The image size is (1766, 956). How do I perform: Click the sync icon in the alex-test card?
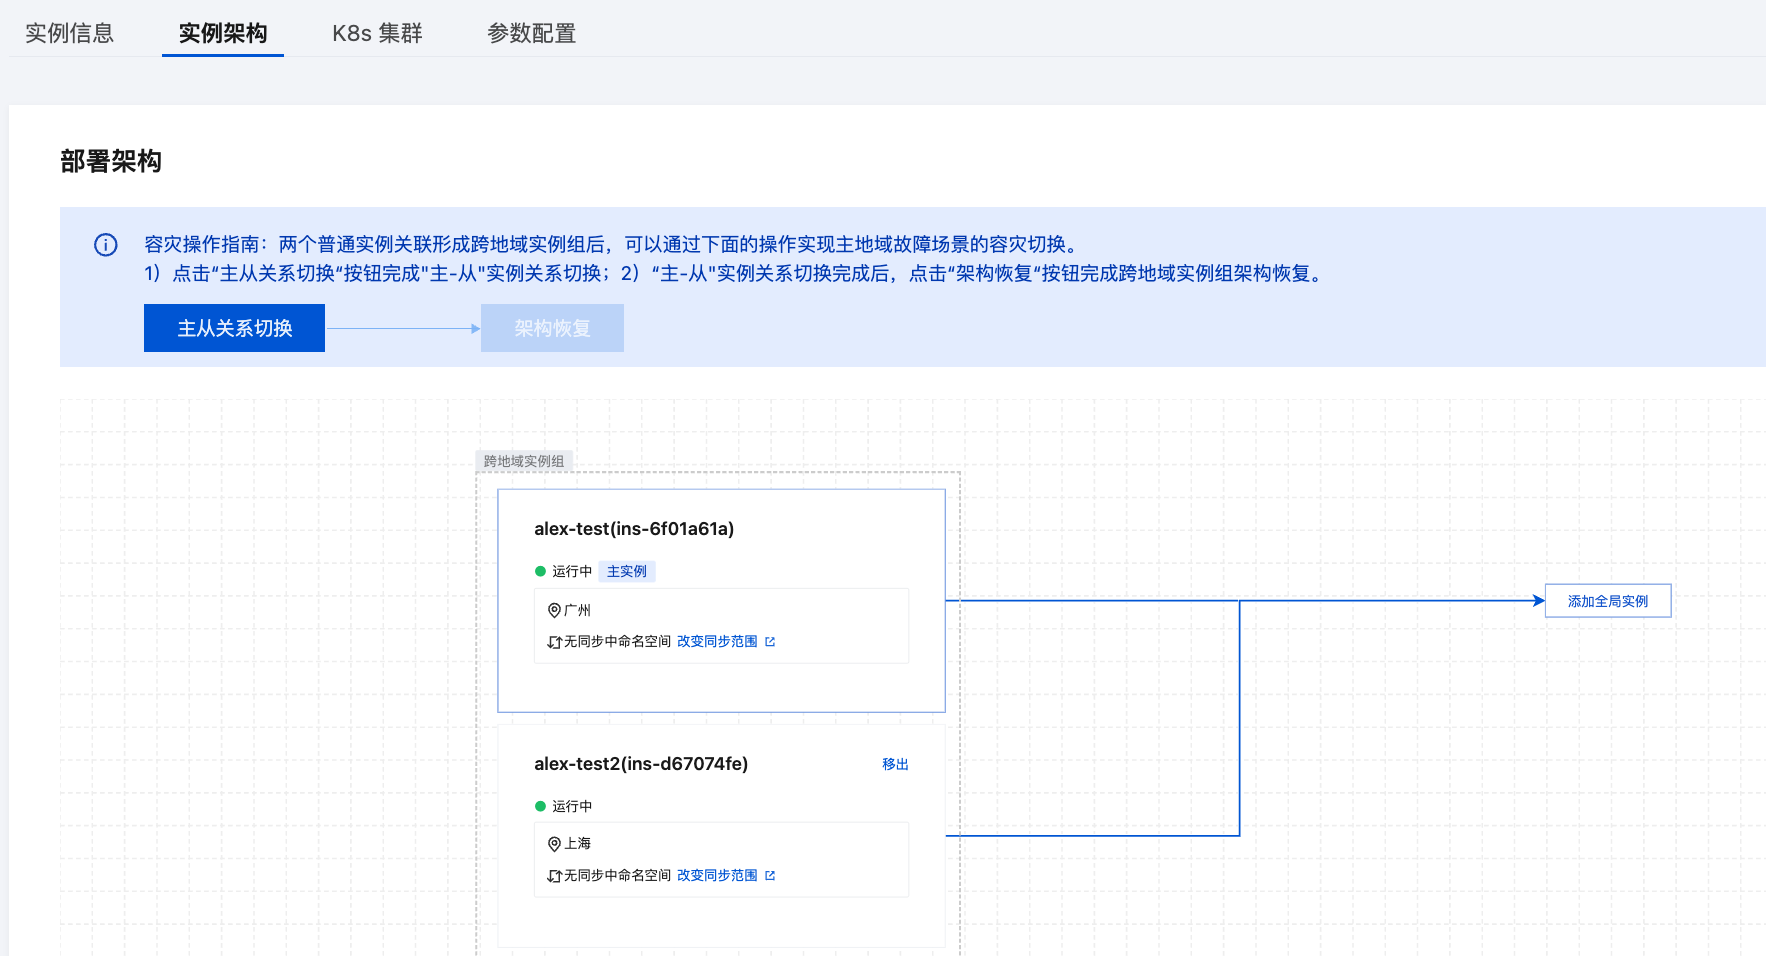554,642
